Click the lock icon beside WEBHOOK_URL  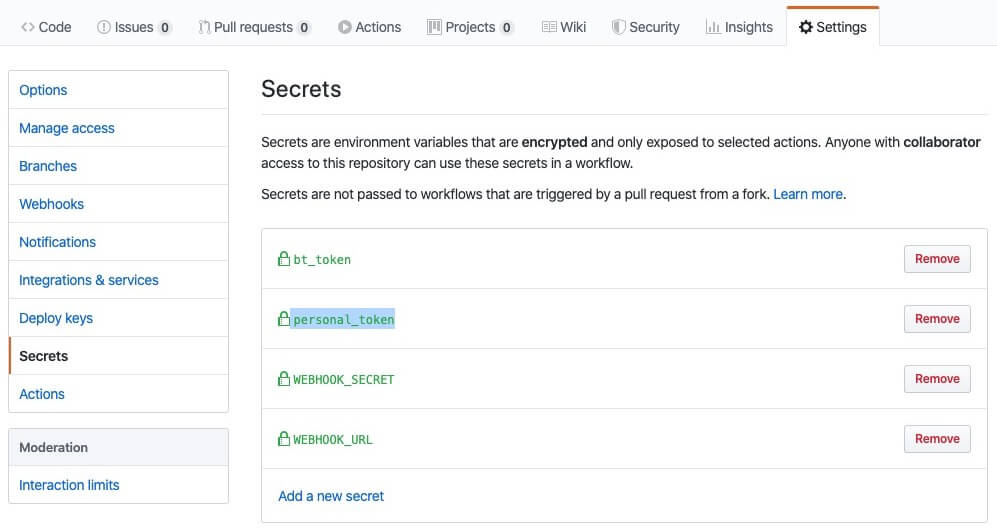coord(284,439)
